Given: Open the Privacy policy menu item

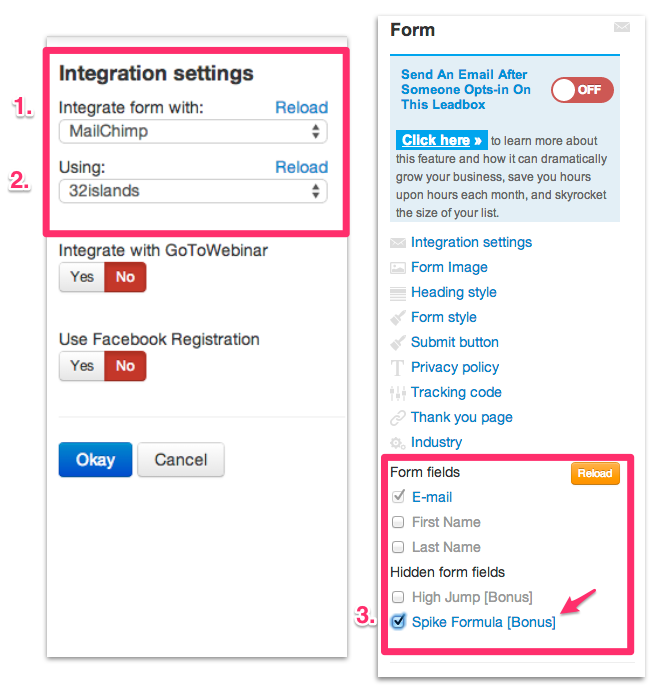Looking at the screenshot, I should click(x=455, y=367).
